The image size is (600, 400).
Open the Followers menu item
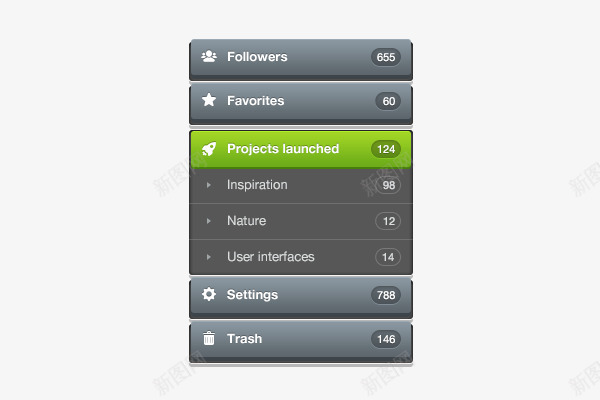click(x=301, y=58)
